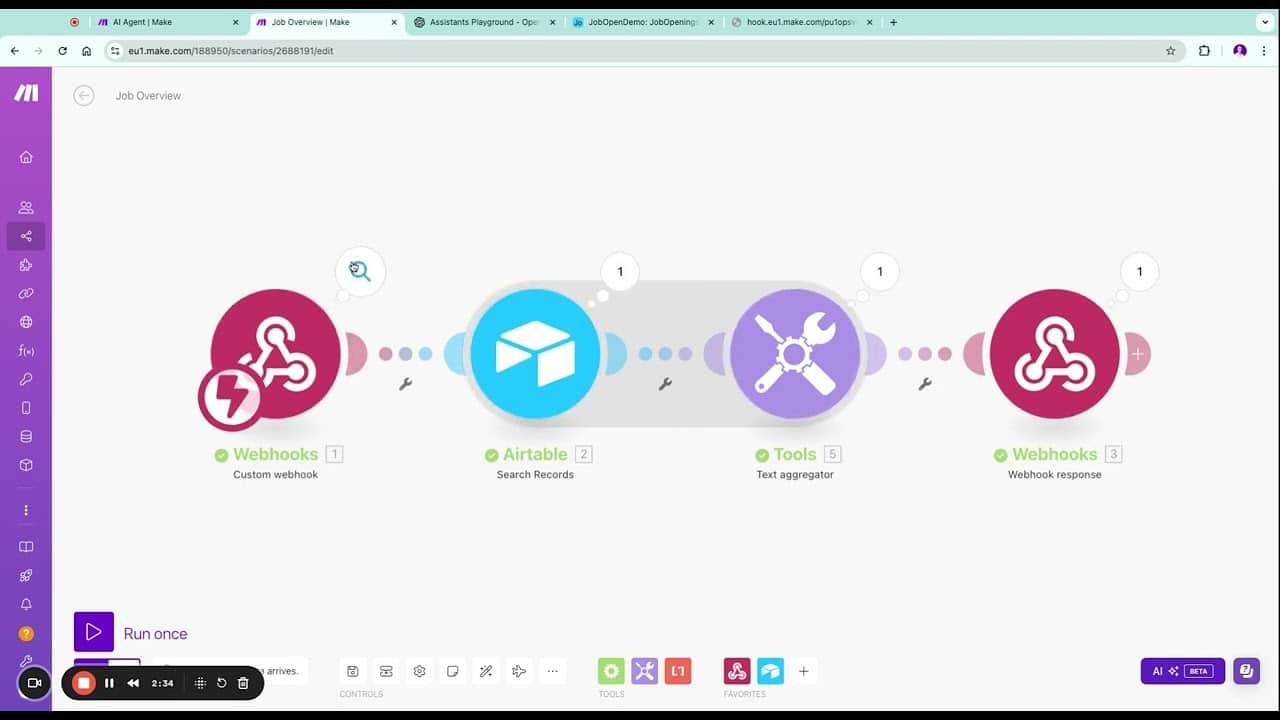The image size is (1280, 720).
Task: Open Templates via puzzle piece icon
Action: pyautogui.click(x=26, y=265)
